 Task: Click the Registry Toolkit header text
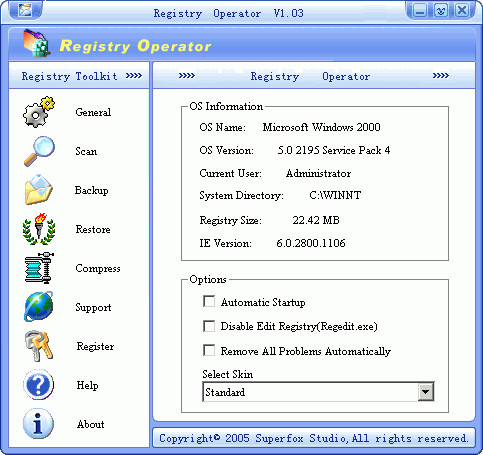tap(69, 76)
